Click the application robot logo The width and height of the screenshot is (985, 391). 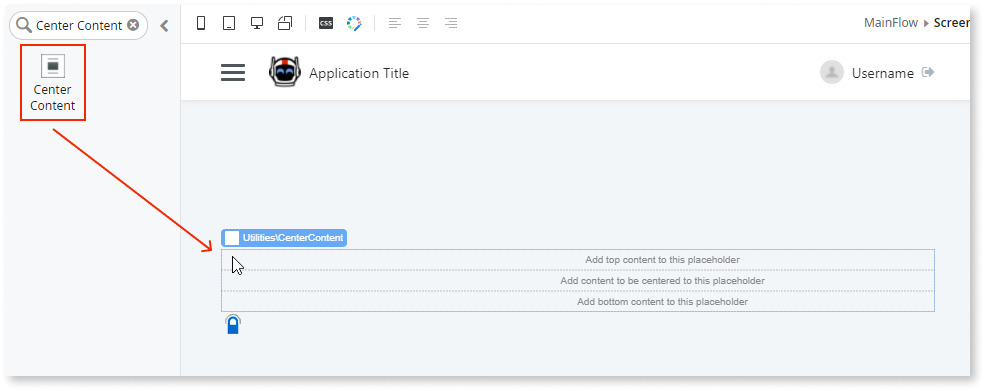click(285, 72)
